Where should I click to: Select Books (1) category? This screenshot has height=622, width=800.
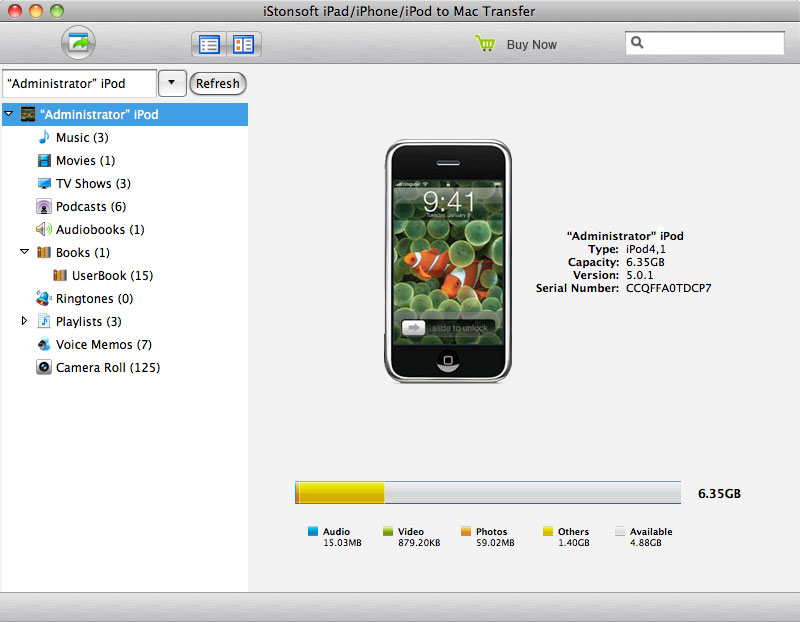tap(83, 253)
